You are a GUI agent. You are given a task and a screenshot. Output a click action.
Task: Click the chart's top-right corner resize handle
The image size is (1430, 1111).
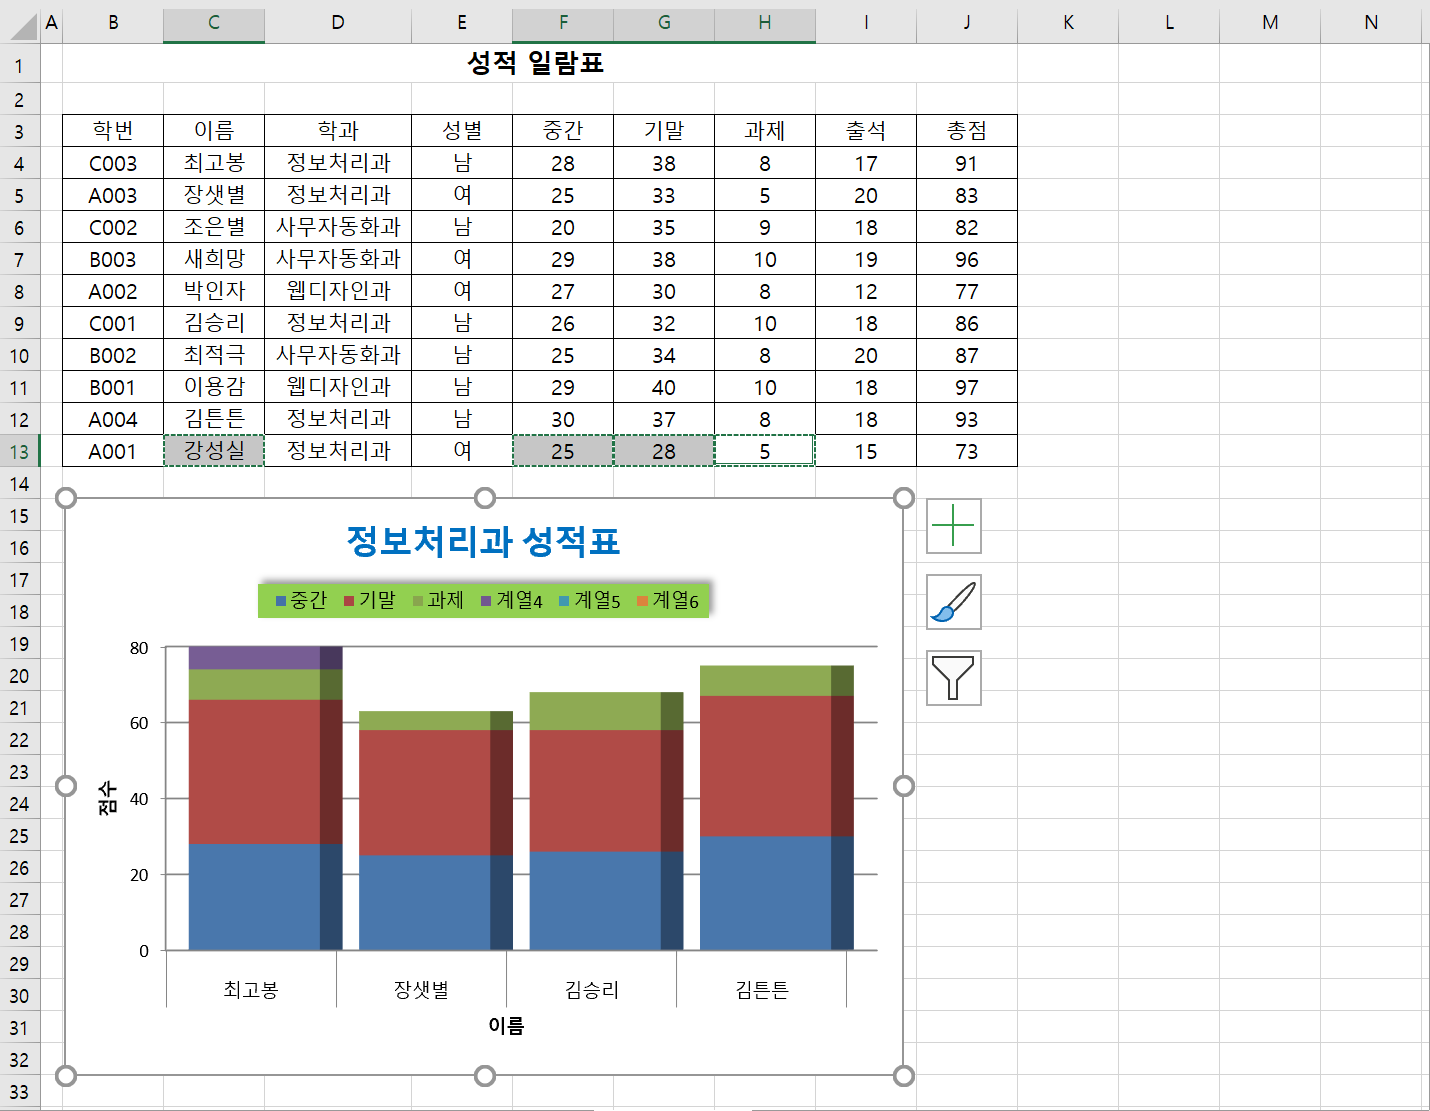coord(903,498)
